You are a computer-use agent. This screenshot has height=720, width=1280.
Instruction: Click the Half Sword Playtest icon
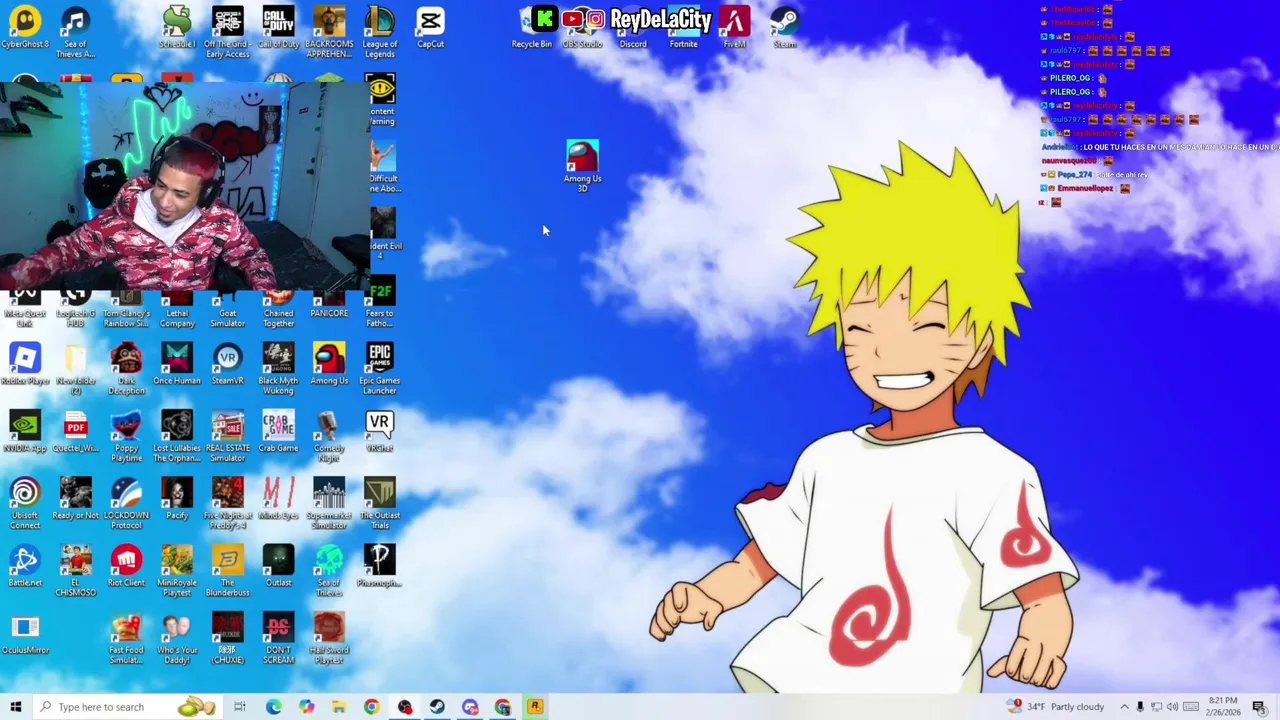329,638
